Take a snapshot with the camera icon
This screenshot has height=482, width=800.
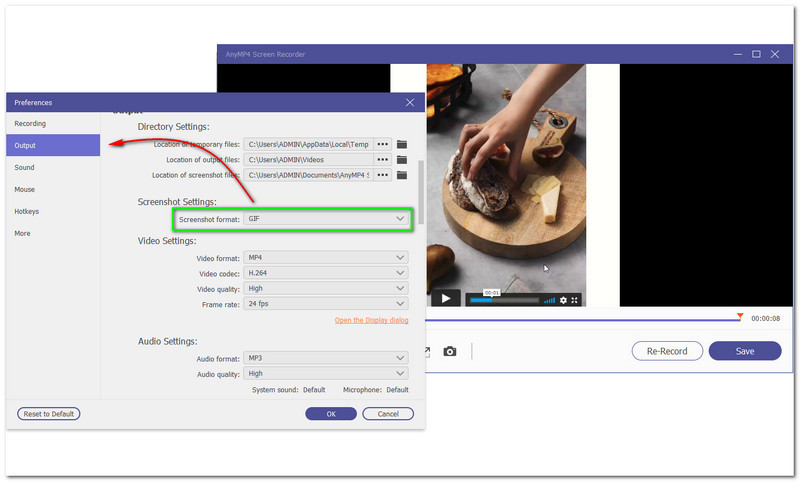[x=450, y=351]
